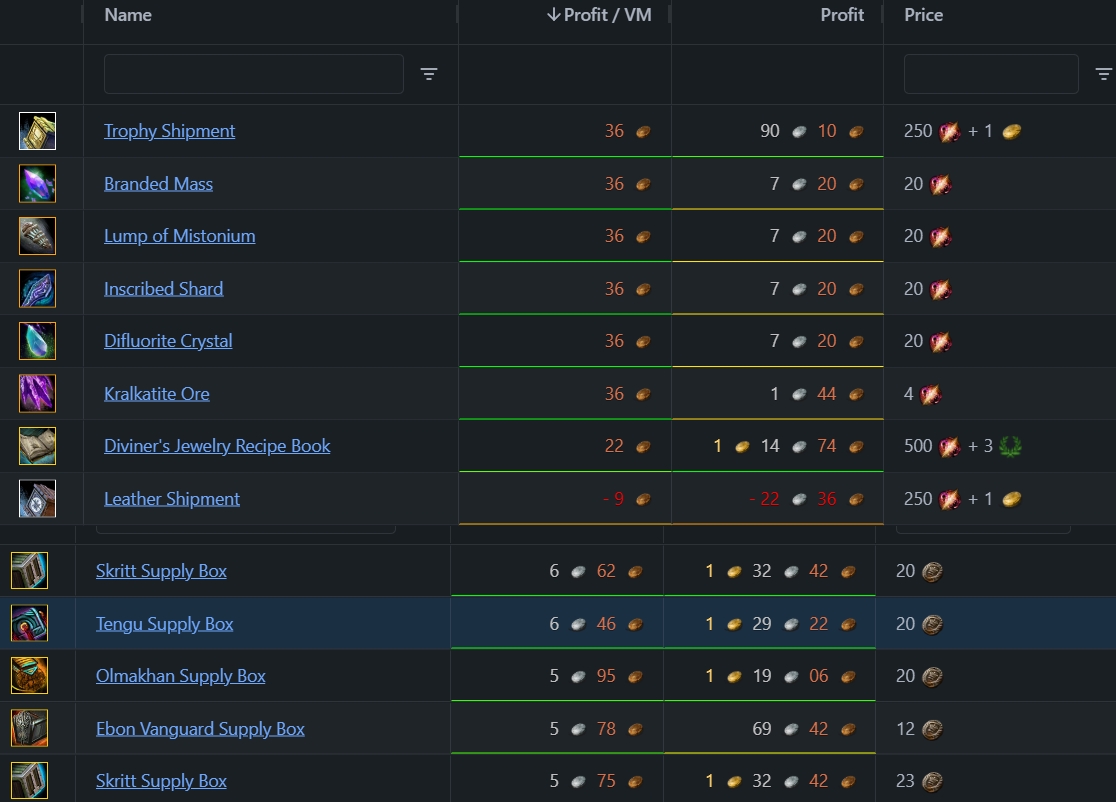Click the gold coin icon in Leather Shipment price
This screenshot has width=1116, height=802.
pyautogui.click(x=1011, y=500)
